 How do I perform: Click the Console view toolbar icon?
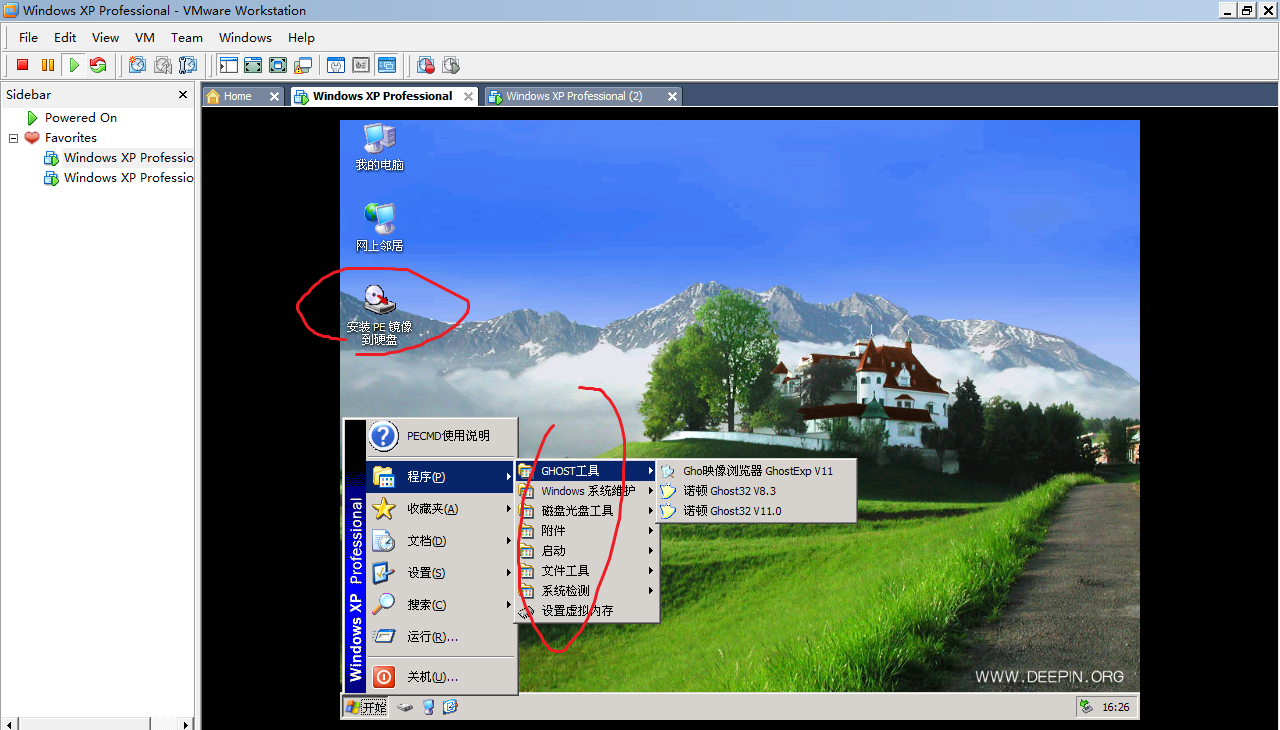tap(386, 65)
